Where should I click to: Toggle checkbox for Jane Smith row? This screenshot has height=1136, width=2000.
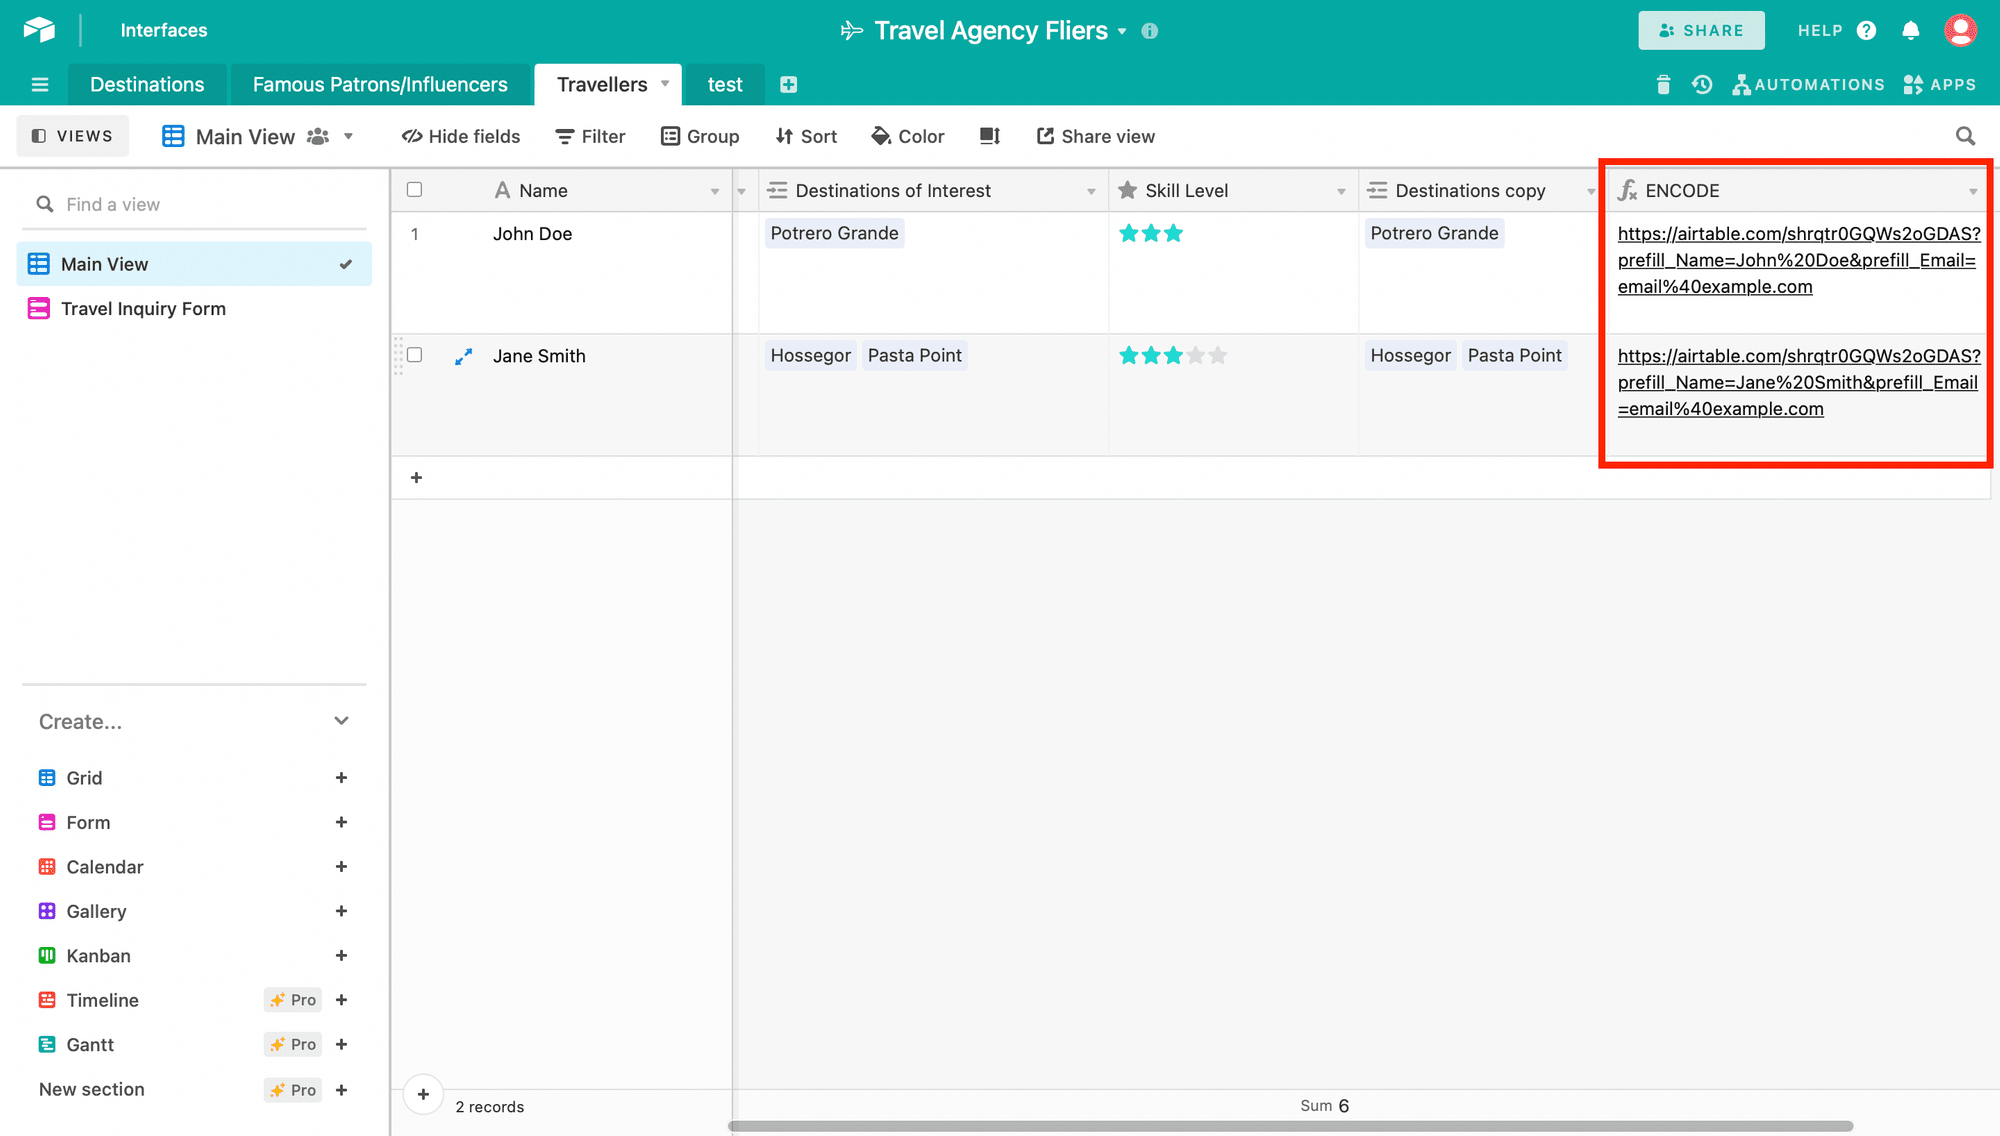click(x=415, y=354)
